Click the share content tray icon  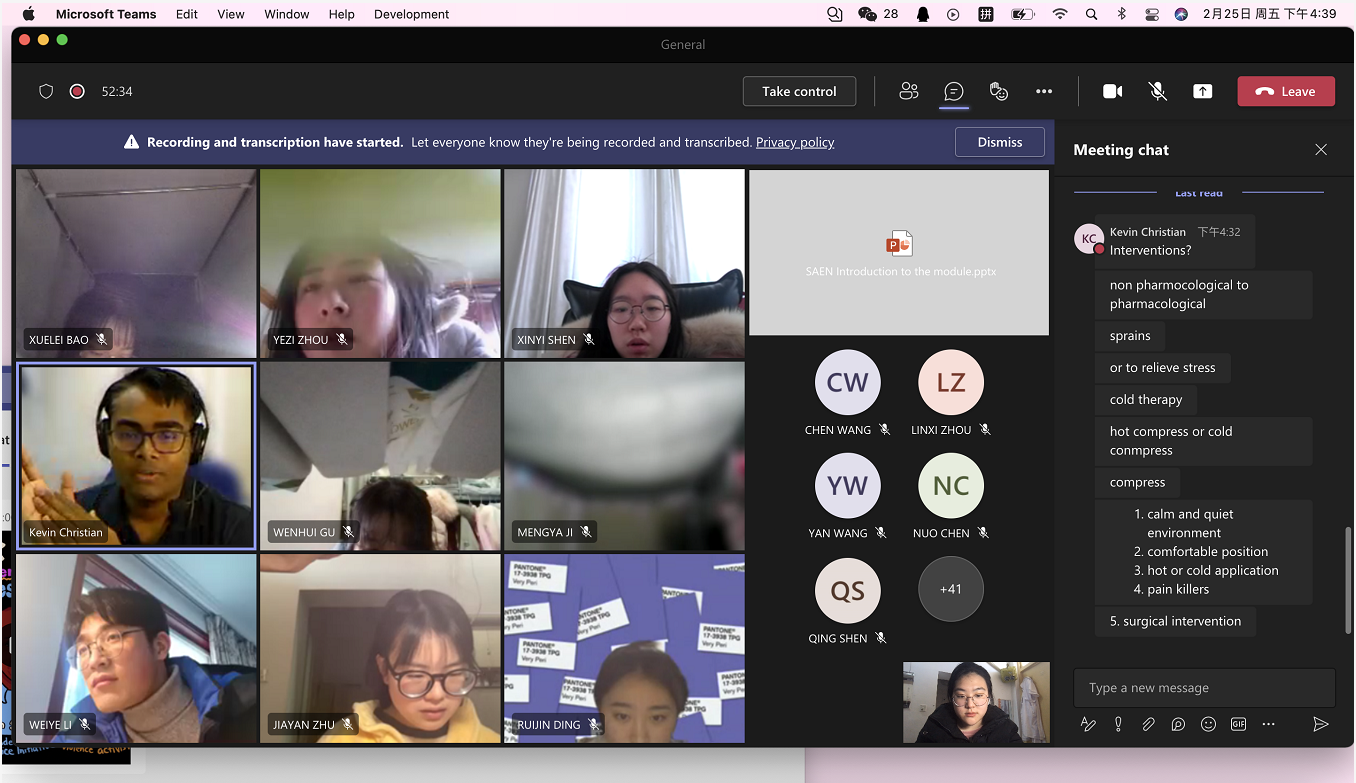pyautogui.click(x=1202, y=91)
